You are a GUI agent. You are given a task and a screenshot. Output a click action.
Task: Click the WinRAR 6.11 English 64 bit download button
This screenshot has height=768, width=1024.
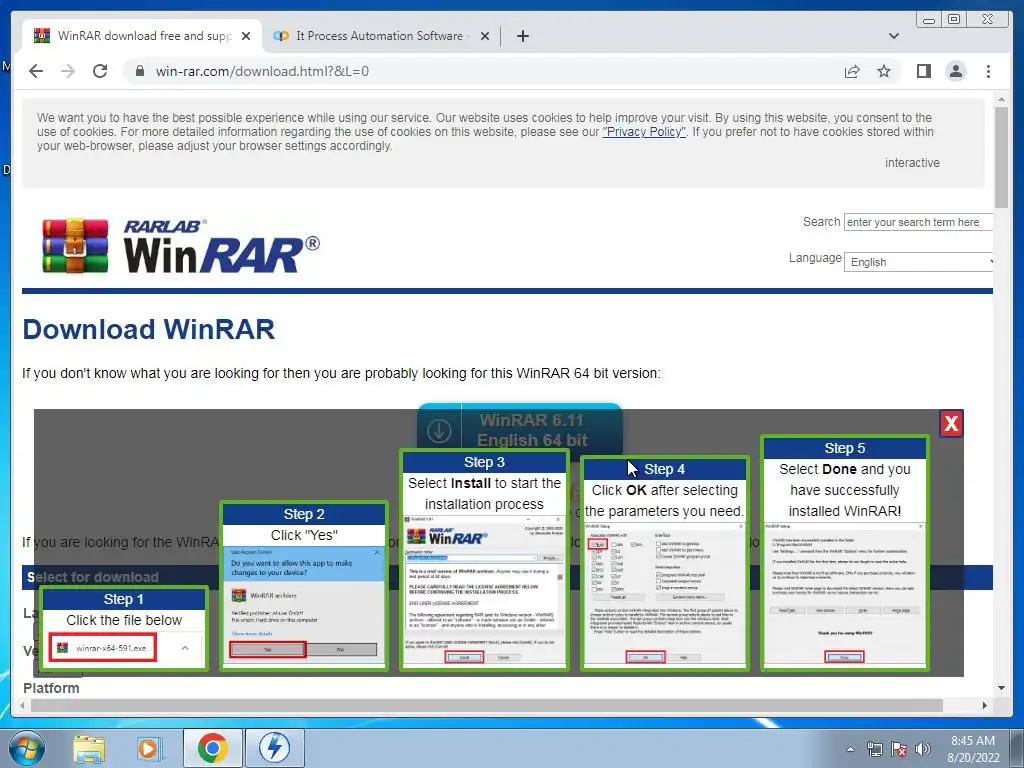519,429
